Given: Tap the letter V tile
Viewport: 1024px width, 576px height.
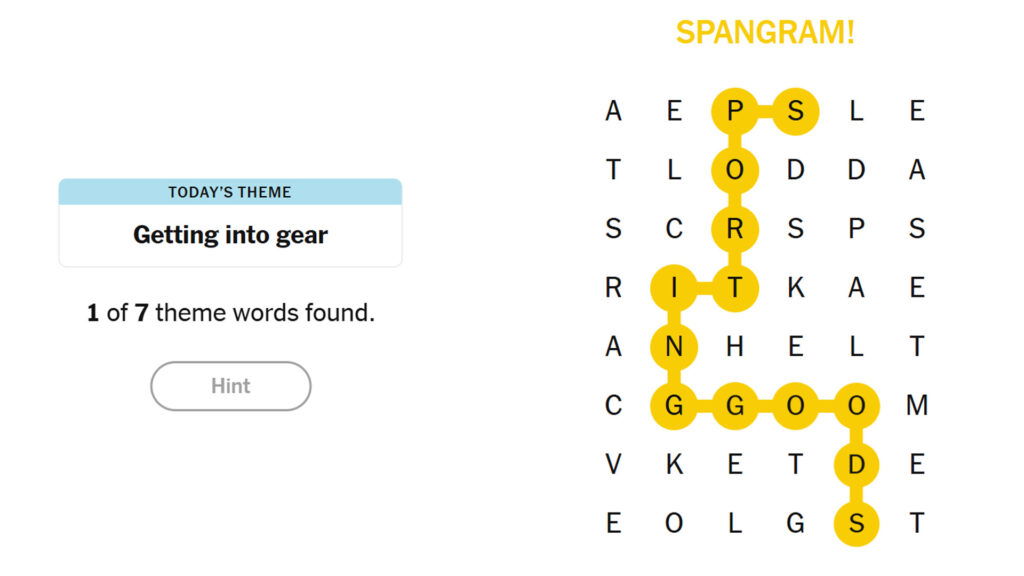Looking at the screenshot, I should [613, 464].
